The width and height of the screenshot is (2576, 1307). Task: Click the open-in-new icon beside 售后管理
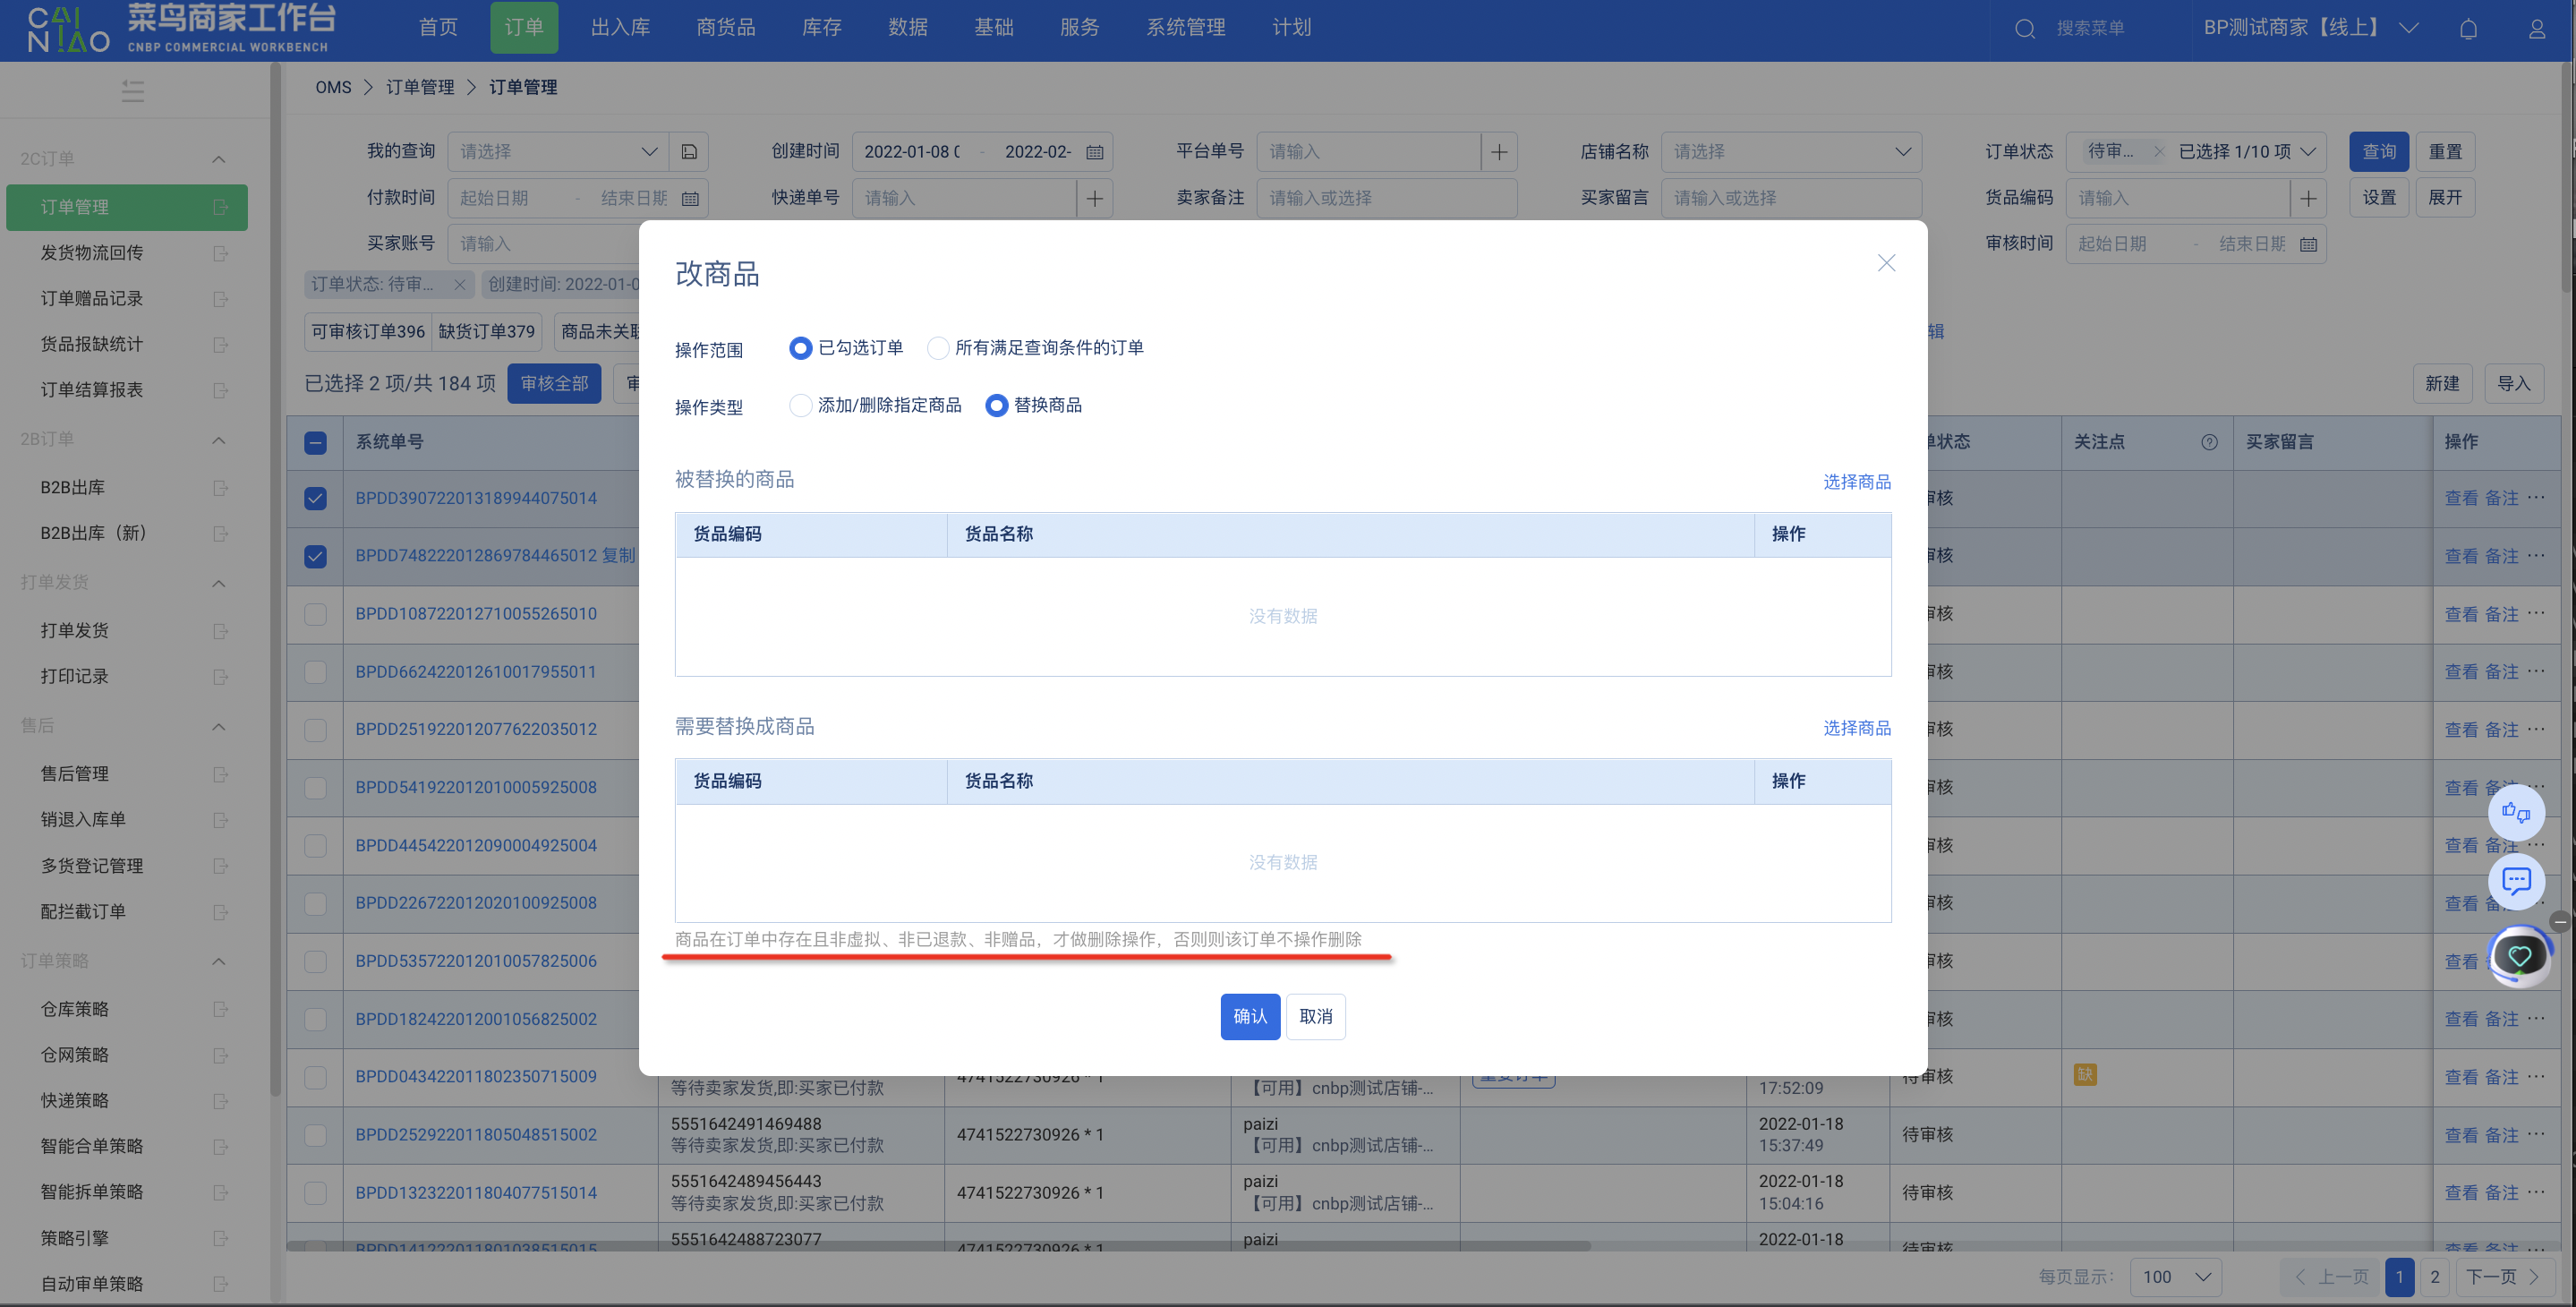click(220, 774)
